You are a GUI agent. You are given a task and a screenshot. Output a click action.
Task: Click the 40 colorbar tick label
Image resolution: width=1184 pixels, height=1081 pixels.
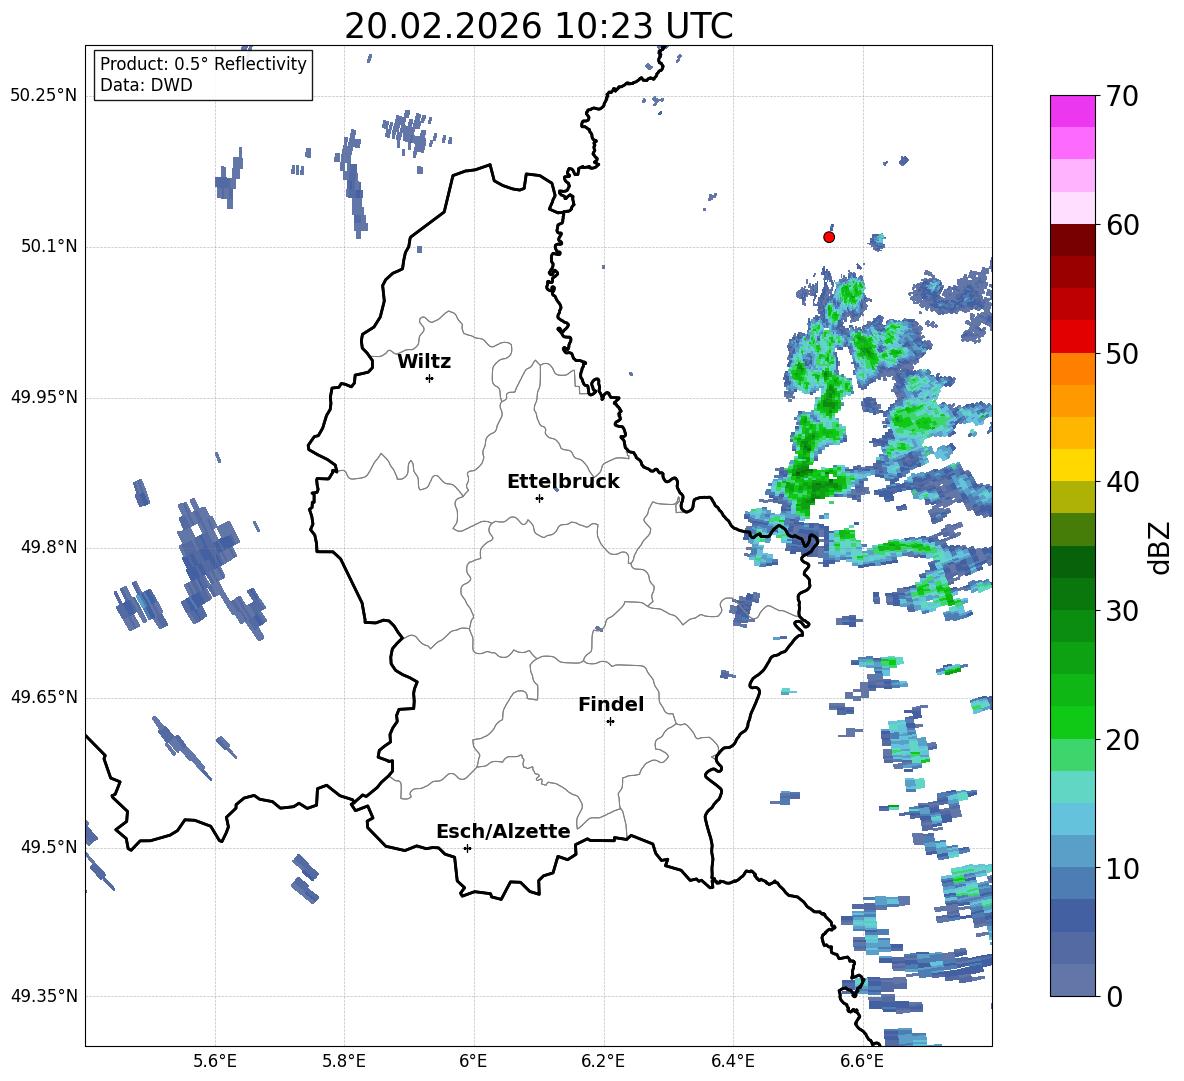point(1122,482)
